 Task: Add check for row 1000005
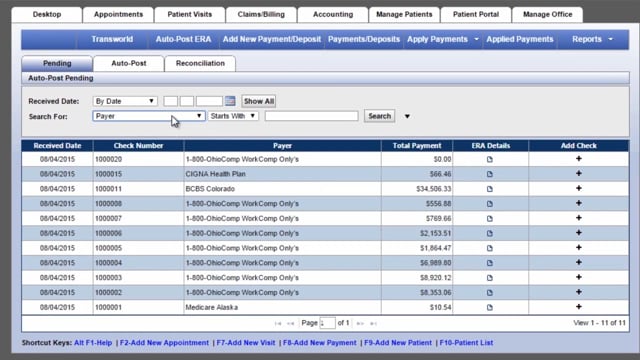click(579, 247)
